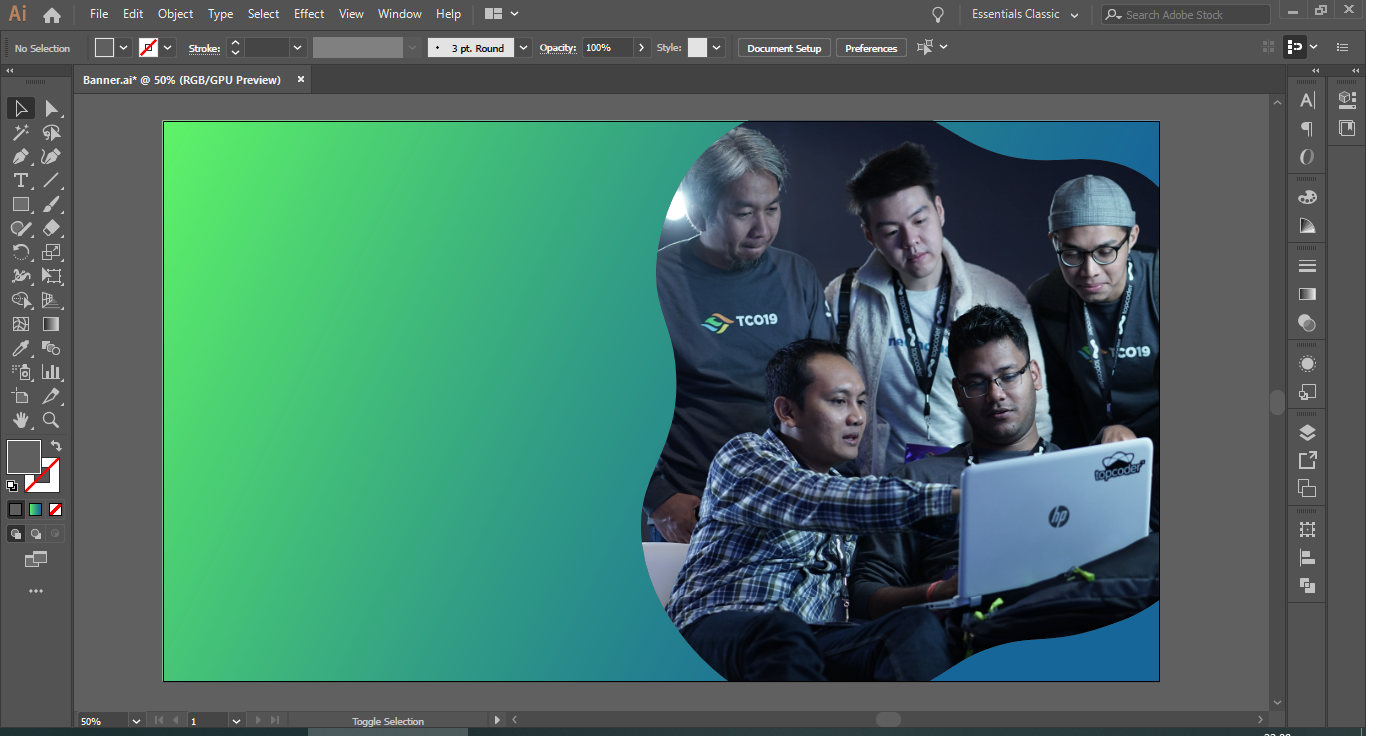1374x736 pixels.
Task: Click the Preferences button
Action: pos(871,48)
